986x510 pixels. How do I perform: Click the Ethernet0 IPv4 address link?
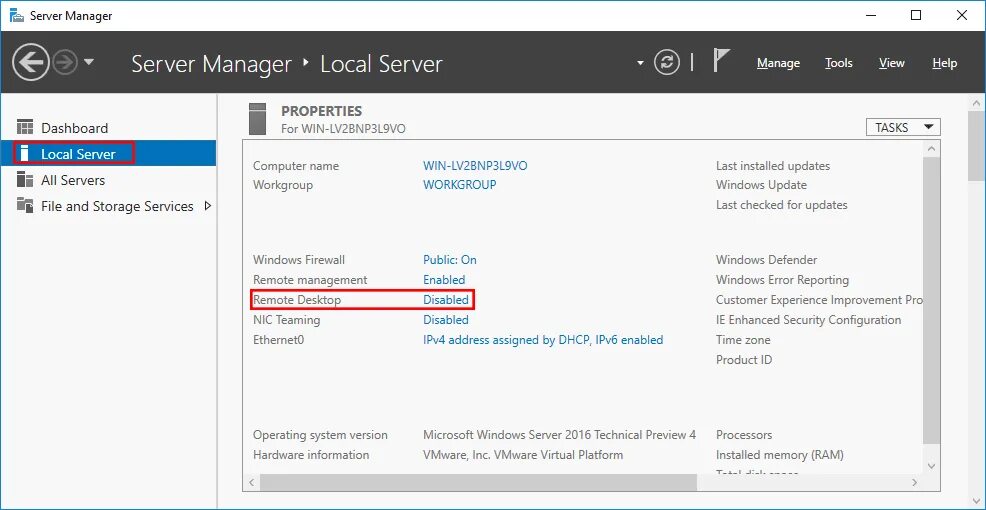click(543, 340)
